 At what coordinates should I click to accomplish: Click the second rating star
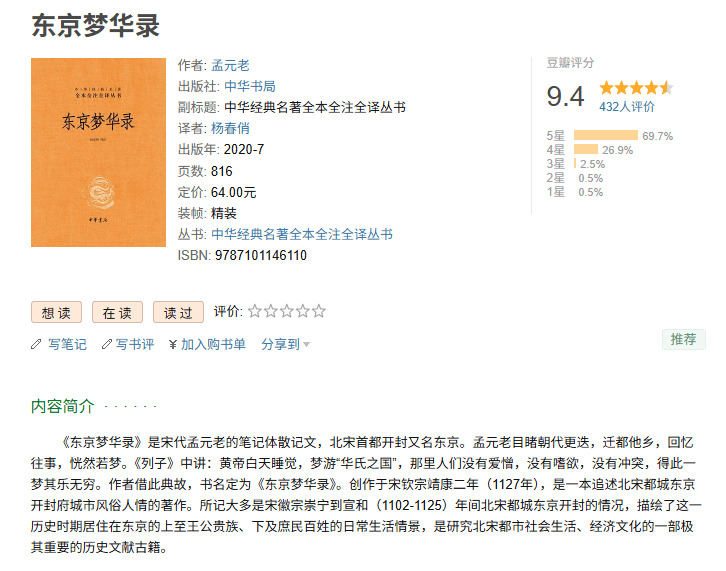click(x=271, y=311)
